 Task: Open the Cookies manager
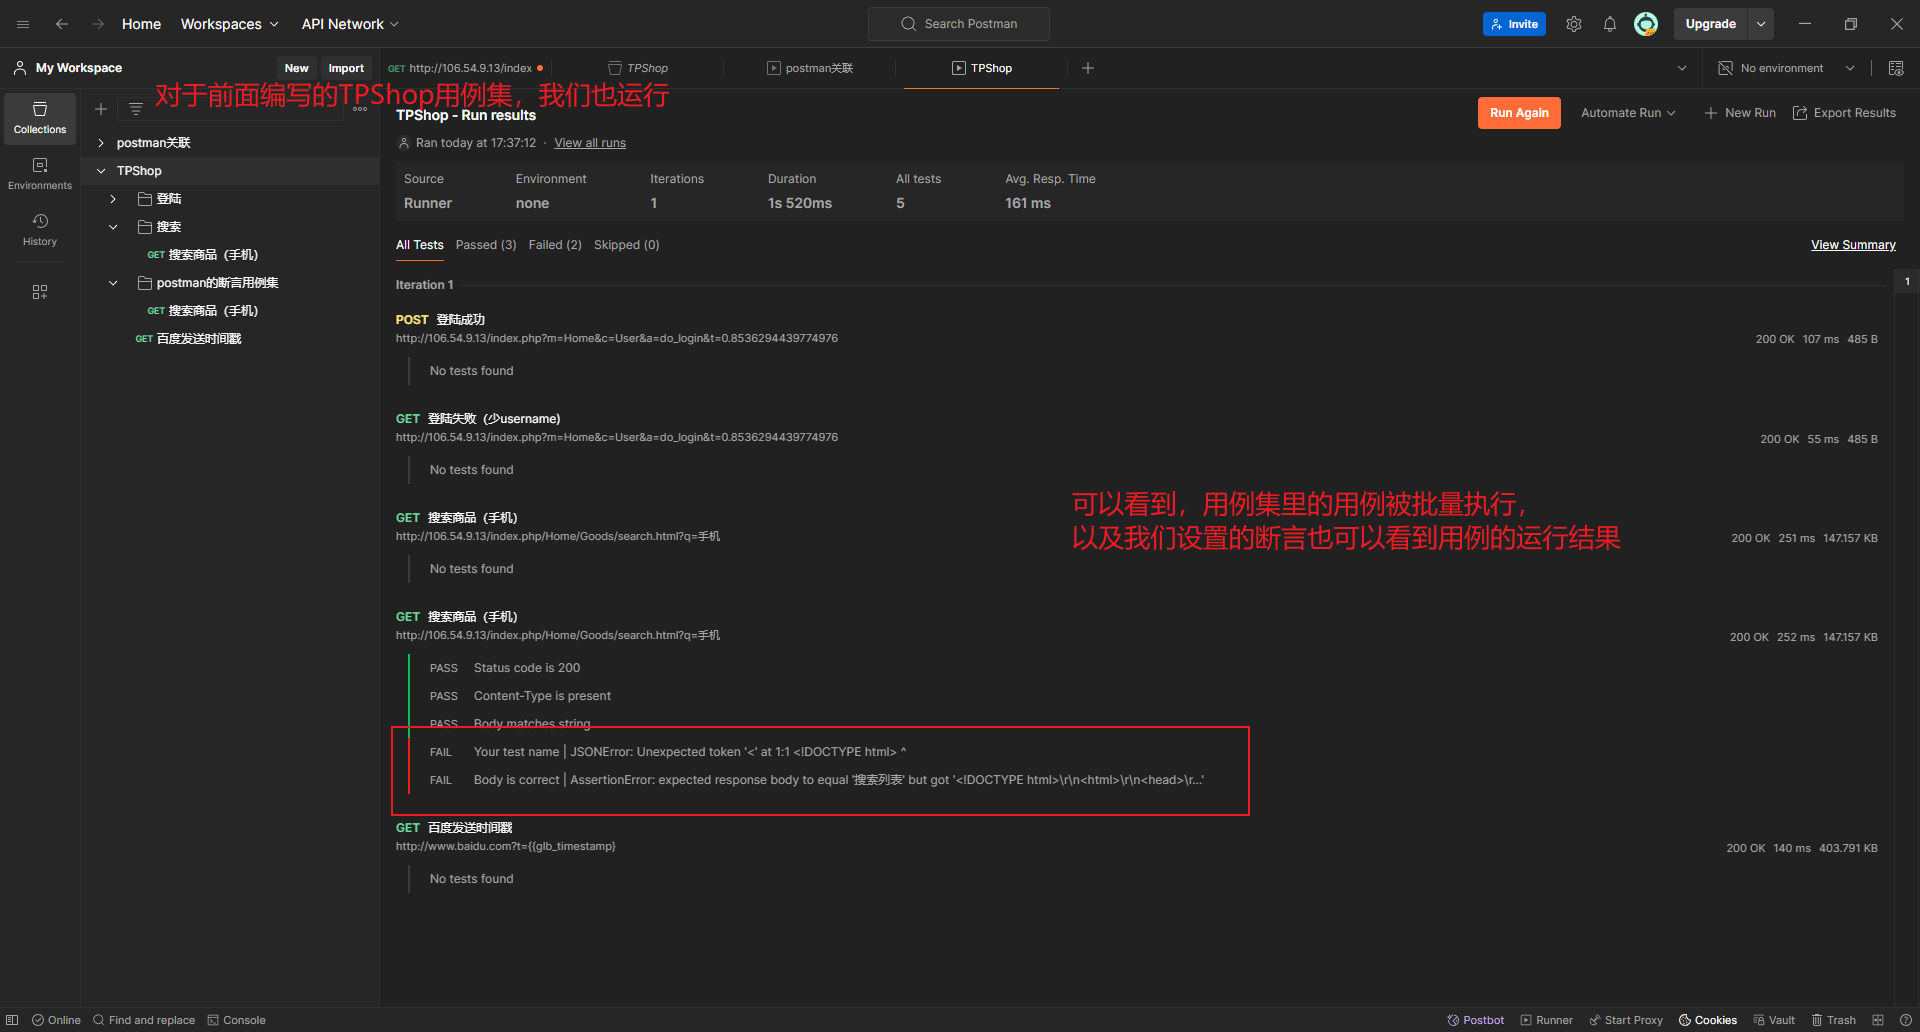[1708, 1020]
